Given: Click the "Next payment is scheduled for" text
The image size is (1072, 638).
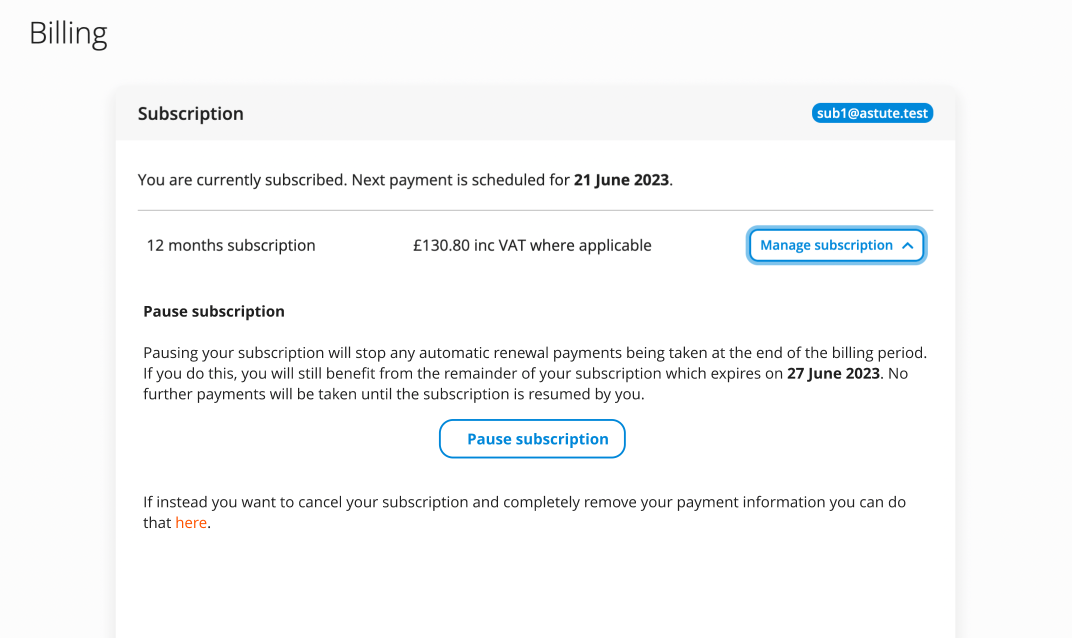Looking at the screenshot, I should click(460, 181).
